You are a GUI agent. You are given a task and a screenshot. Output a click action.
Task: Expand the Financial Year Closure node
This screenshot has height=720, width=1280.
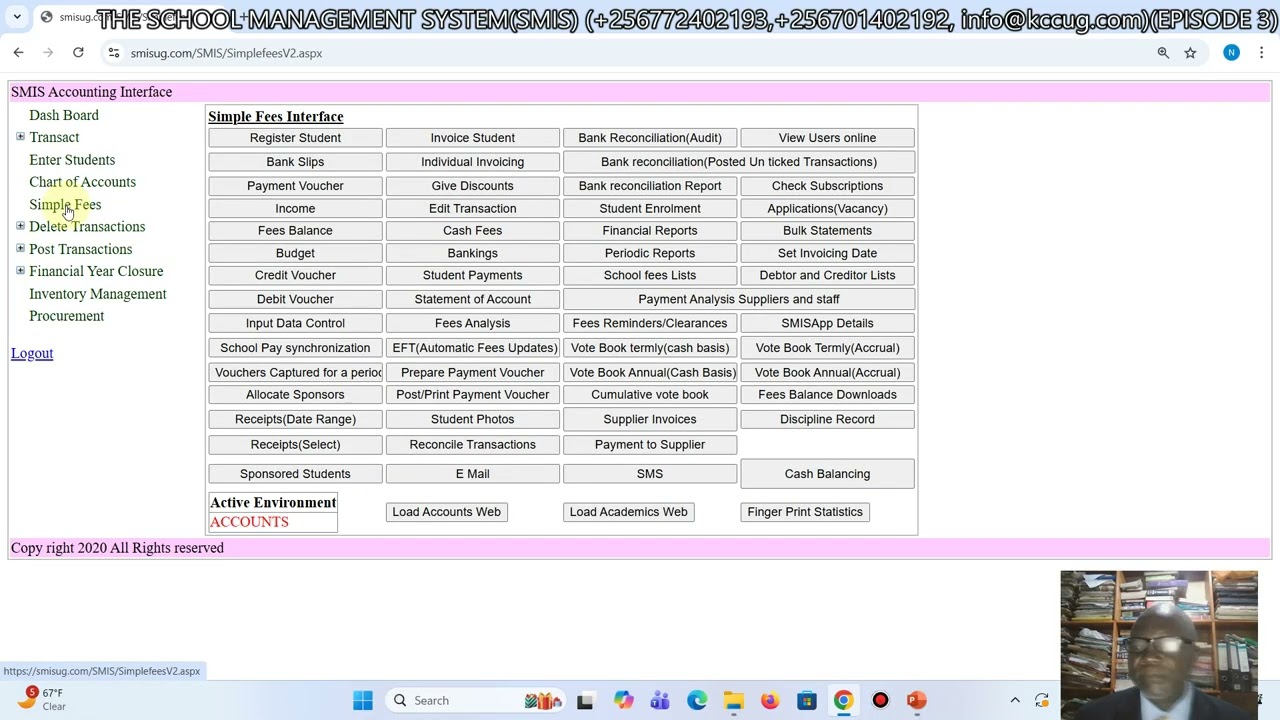(20, 270)
